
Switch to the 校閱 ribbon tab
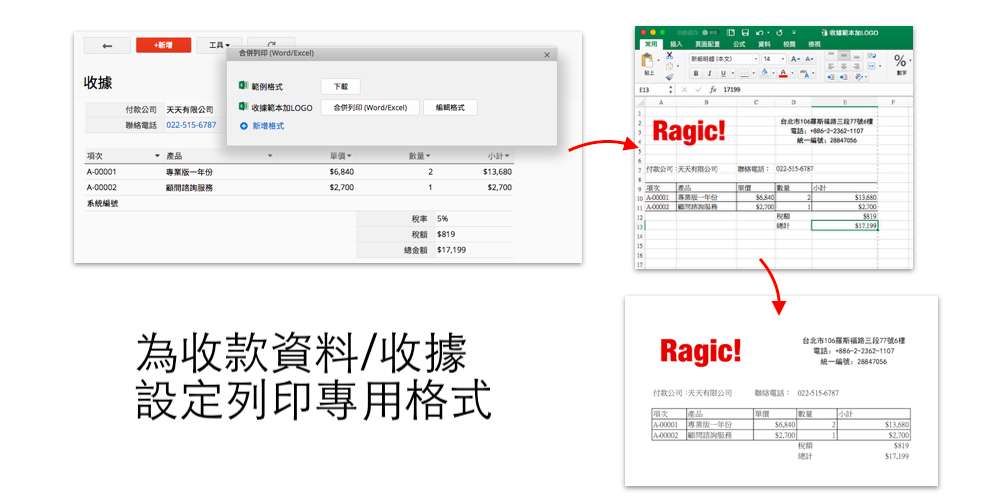[x=789, y=44]
